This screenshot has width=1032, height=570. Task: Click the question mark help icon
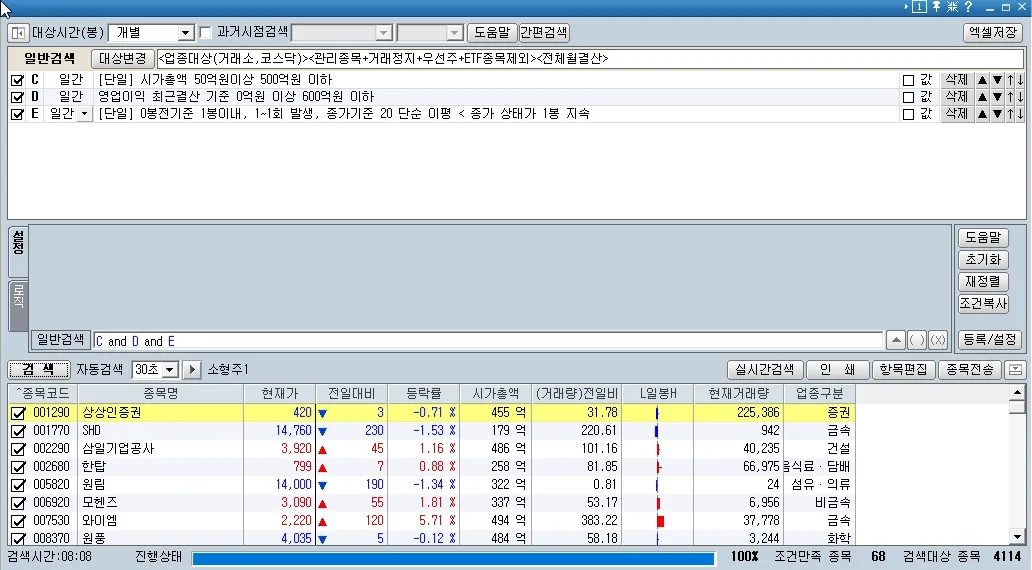[x=967, y=7]
